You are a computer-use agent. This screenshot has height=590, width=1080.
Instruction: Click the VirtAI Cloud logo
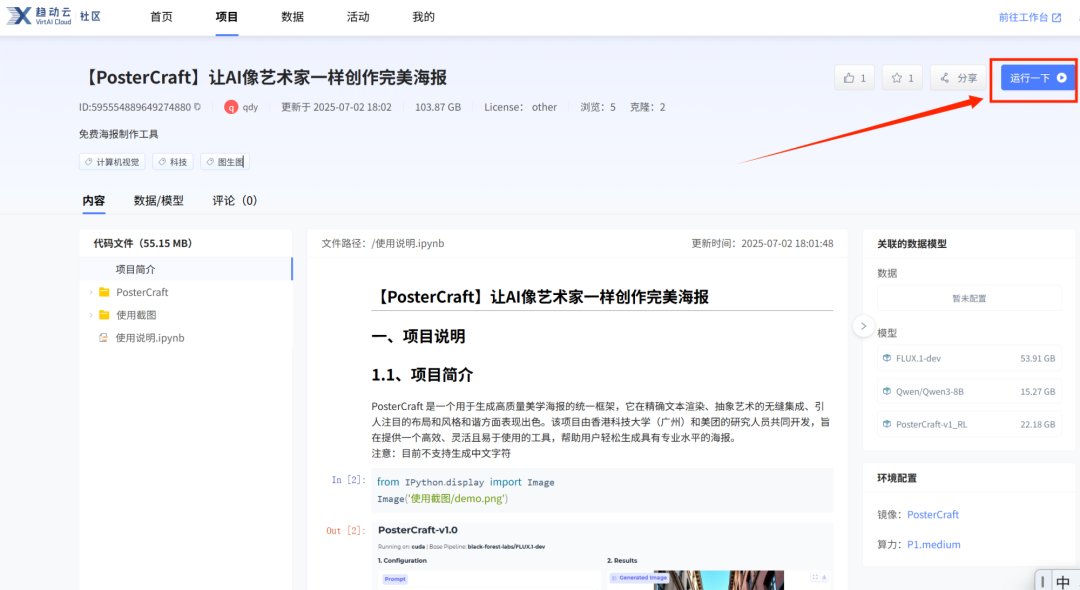point(39,16)
